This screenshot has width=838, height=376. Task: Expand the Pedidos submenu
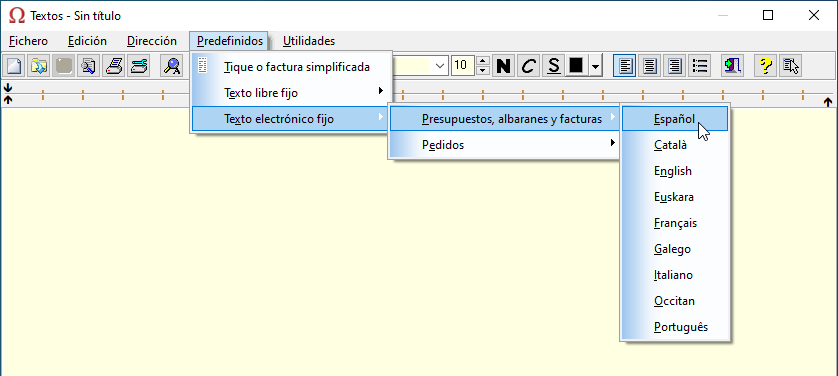point(504,144)
